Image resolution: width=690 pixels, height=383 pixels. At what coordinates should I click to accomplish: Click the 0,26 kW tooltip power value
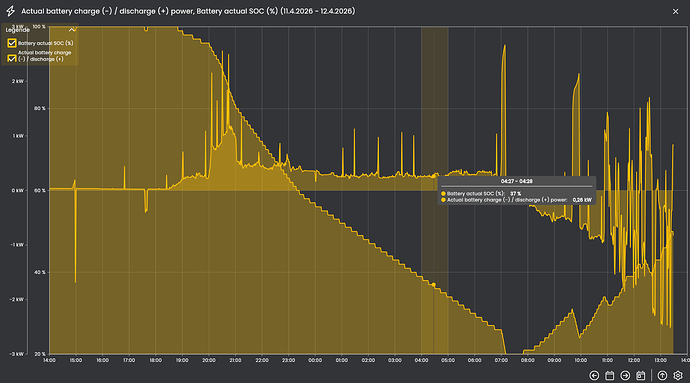coord(582,200)
